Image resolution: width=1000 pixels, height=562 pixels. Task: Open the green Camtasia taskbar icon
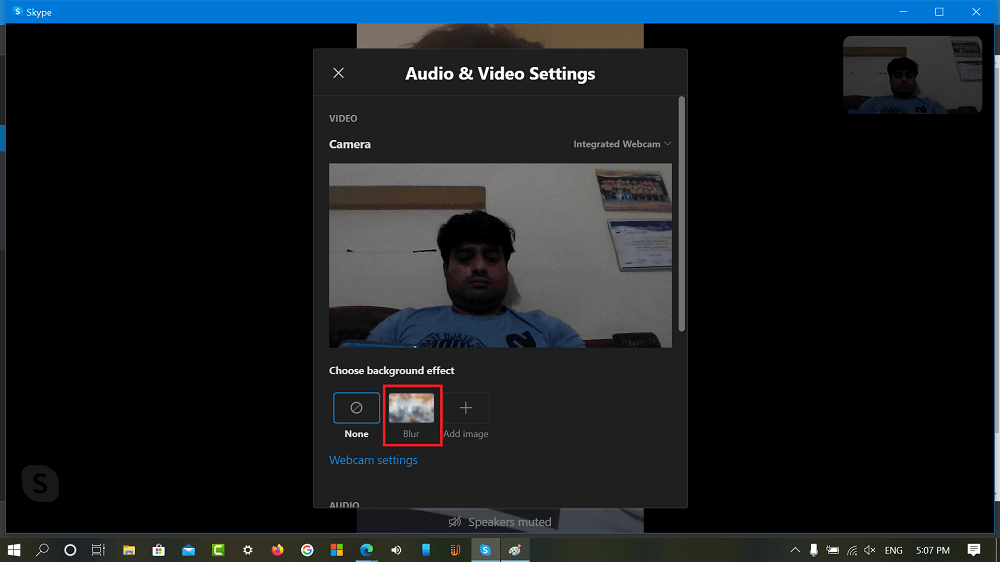[x=218, y=550]
